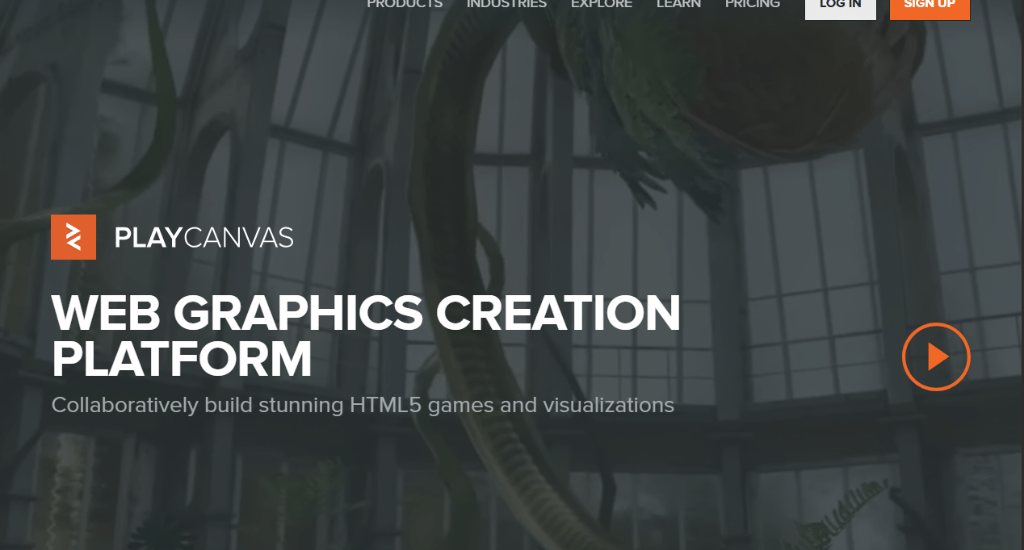
Task: Open the Explore menu
Action: click(601, 3)
